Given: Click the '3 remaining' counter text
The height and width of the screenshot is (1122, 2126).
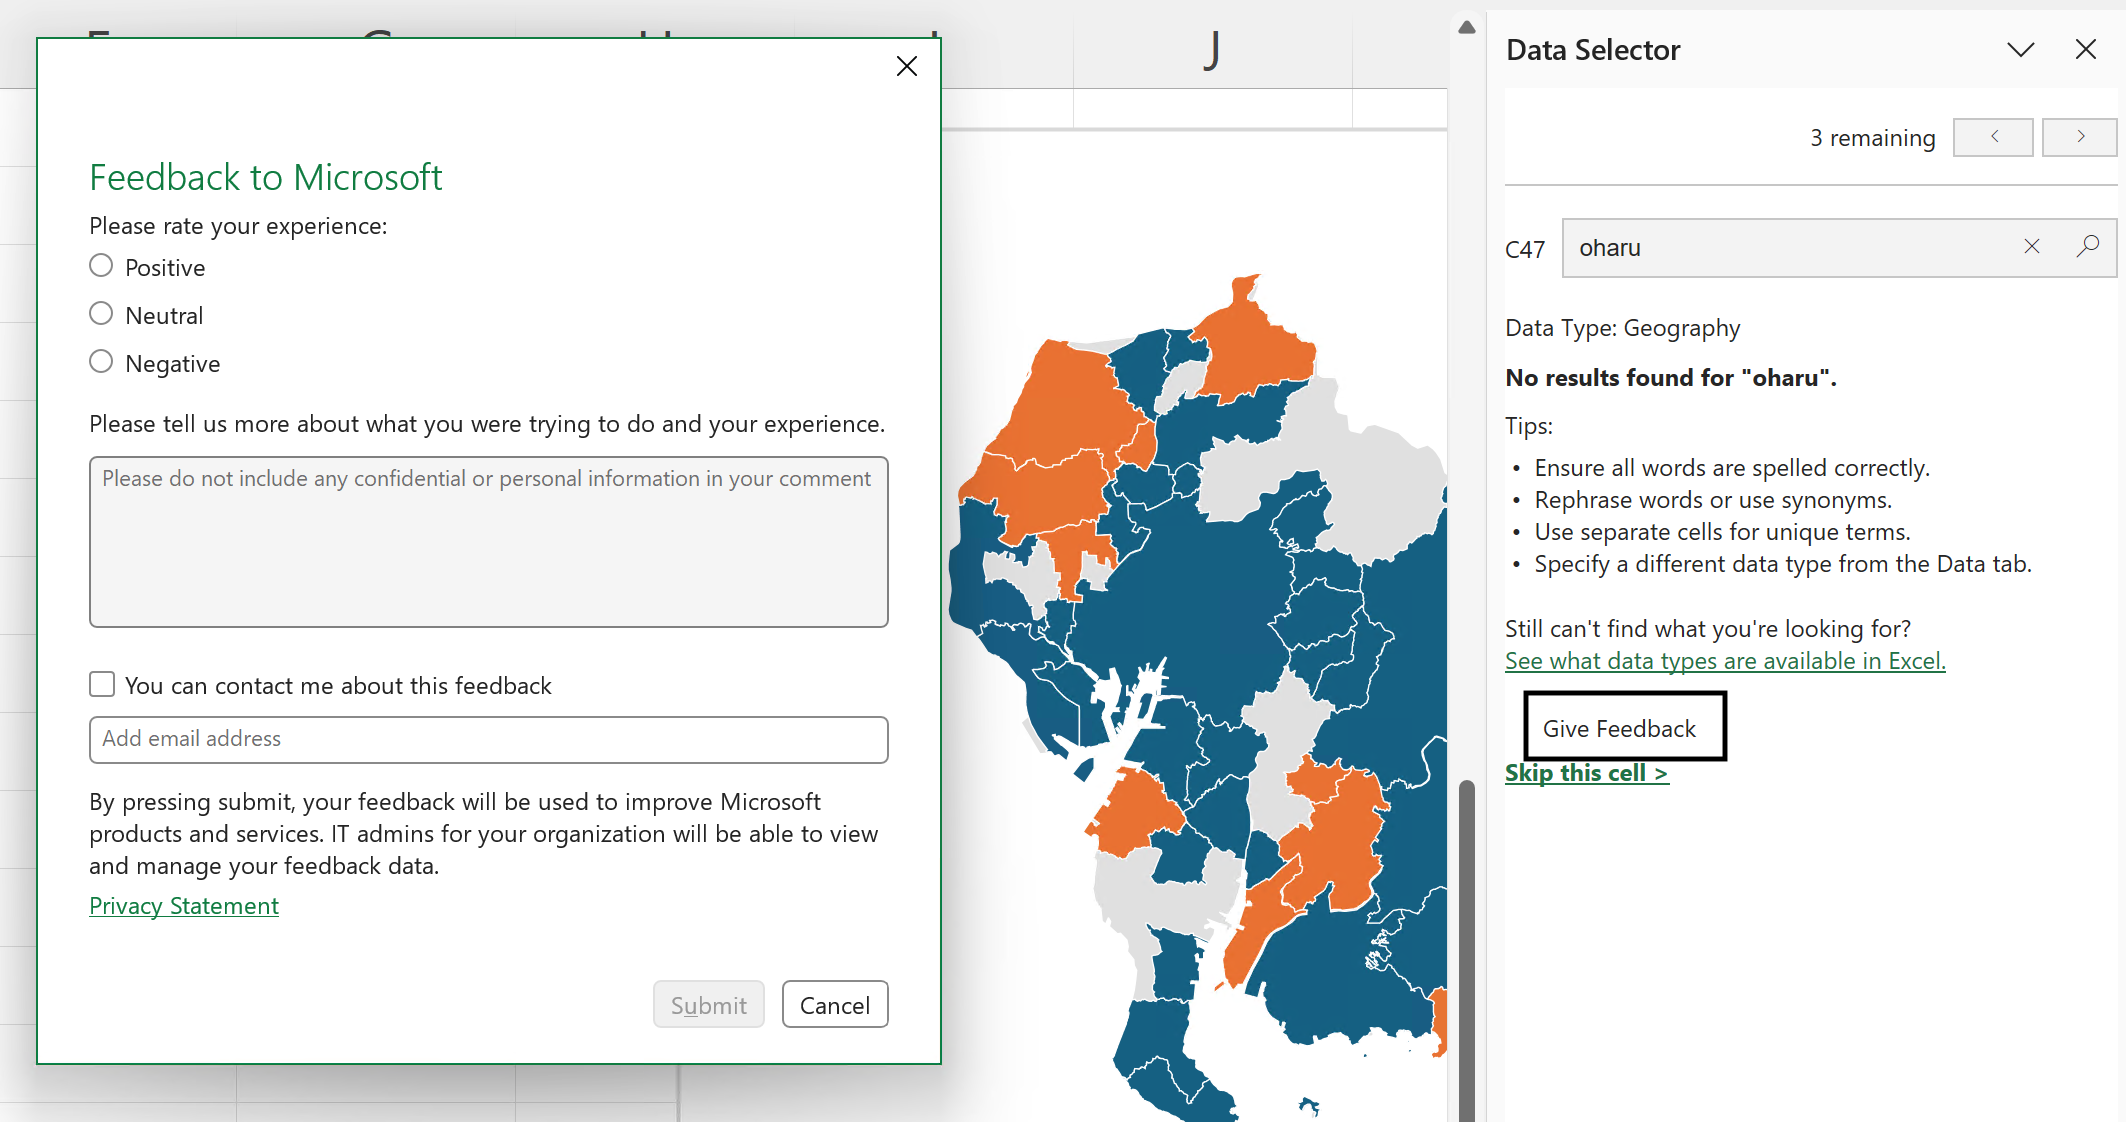Looking at the screenshot, I should [x=1872, y=138].
